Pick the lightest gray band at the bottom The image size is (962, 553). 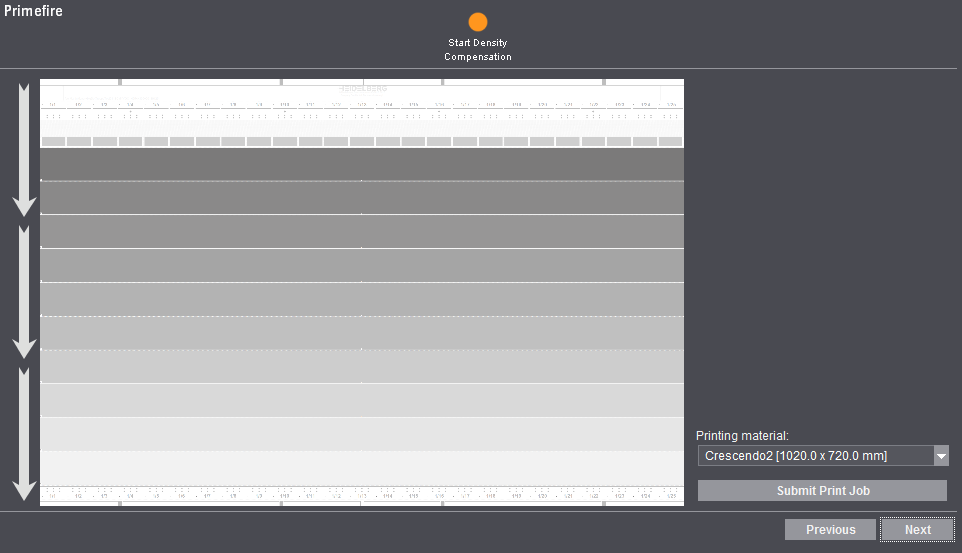click(362, 467)
